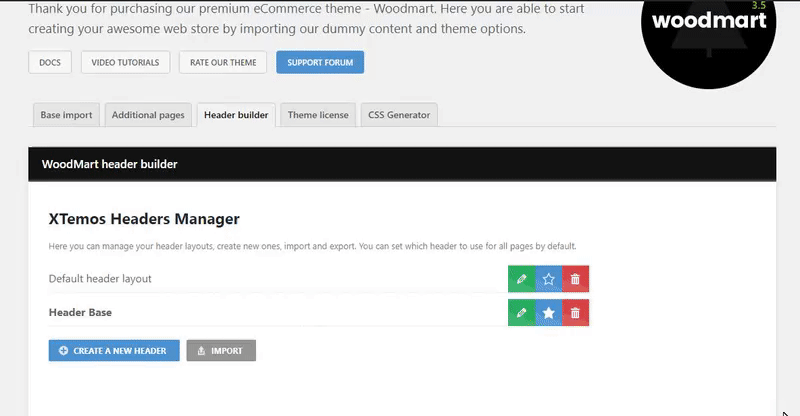Click the WoodMart header builder title bar
The image size is (800, 416).
pos(402,164)
